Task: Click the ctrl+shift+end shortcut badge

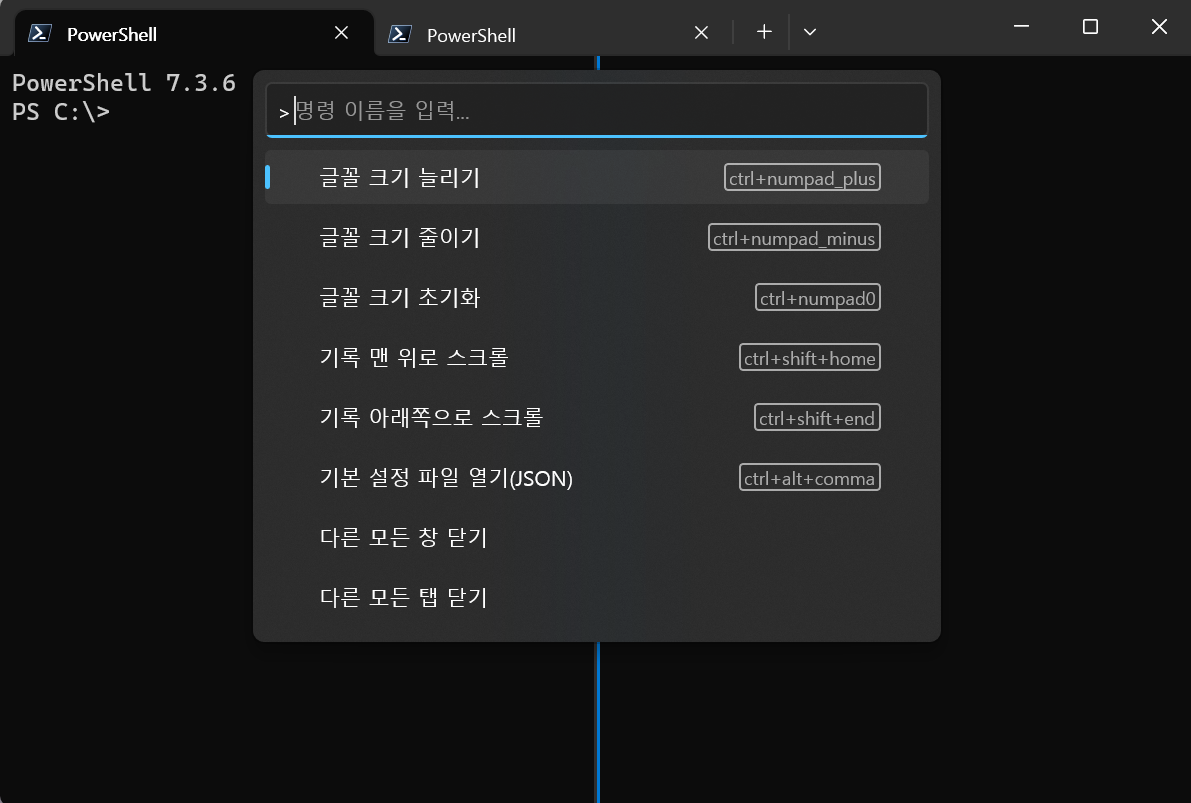Action: [817, 418]
